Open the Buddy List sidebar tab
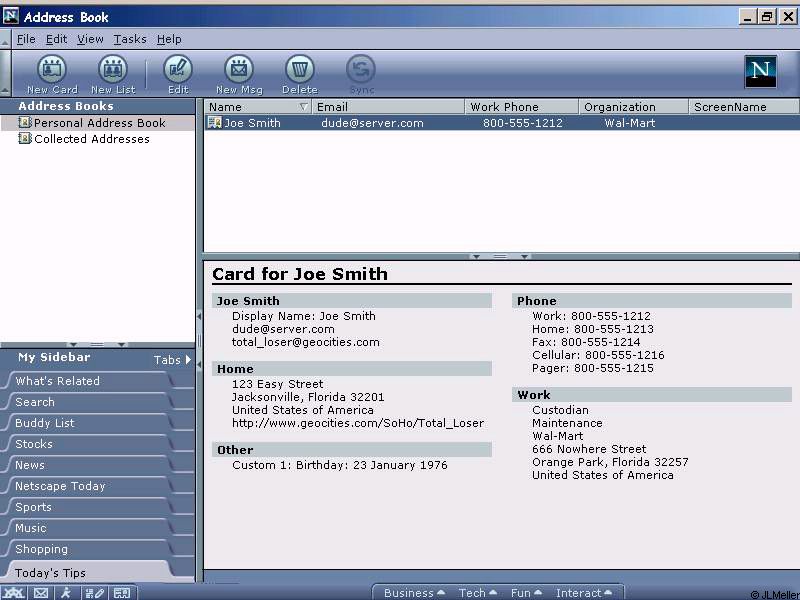The height and width of the screenshot is (600, 800). (x=89, y=423)
